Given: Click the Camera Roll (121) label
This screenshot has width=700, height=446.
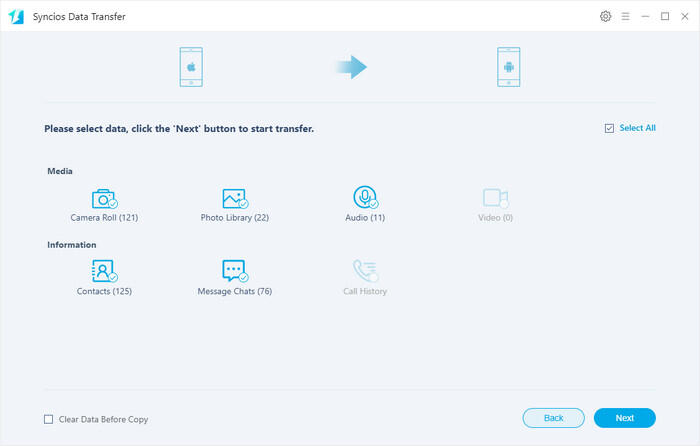Looking at the screenshot, I should coord(104,218).
